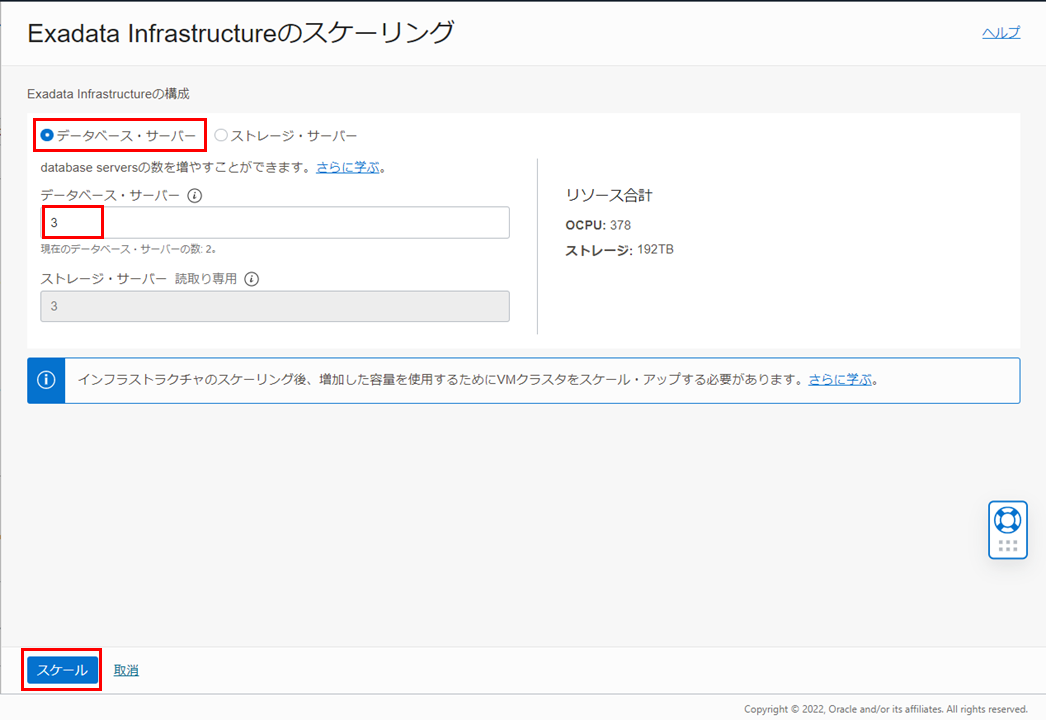Open さらに学ぶ link next to database servers text
The image size is (1046, 720).
coord(348,167)
